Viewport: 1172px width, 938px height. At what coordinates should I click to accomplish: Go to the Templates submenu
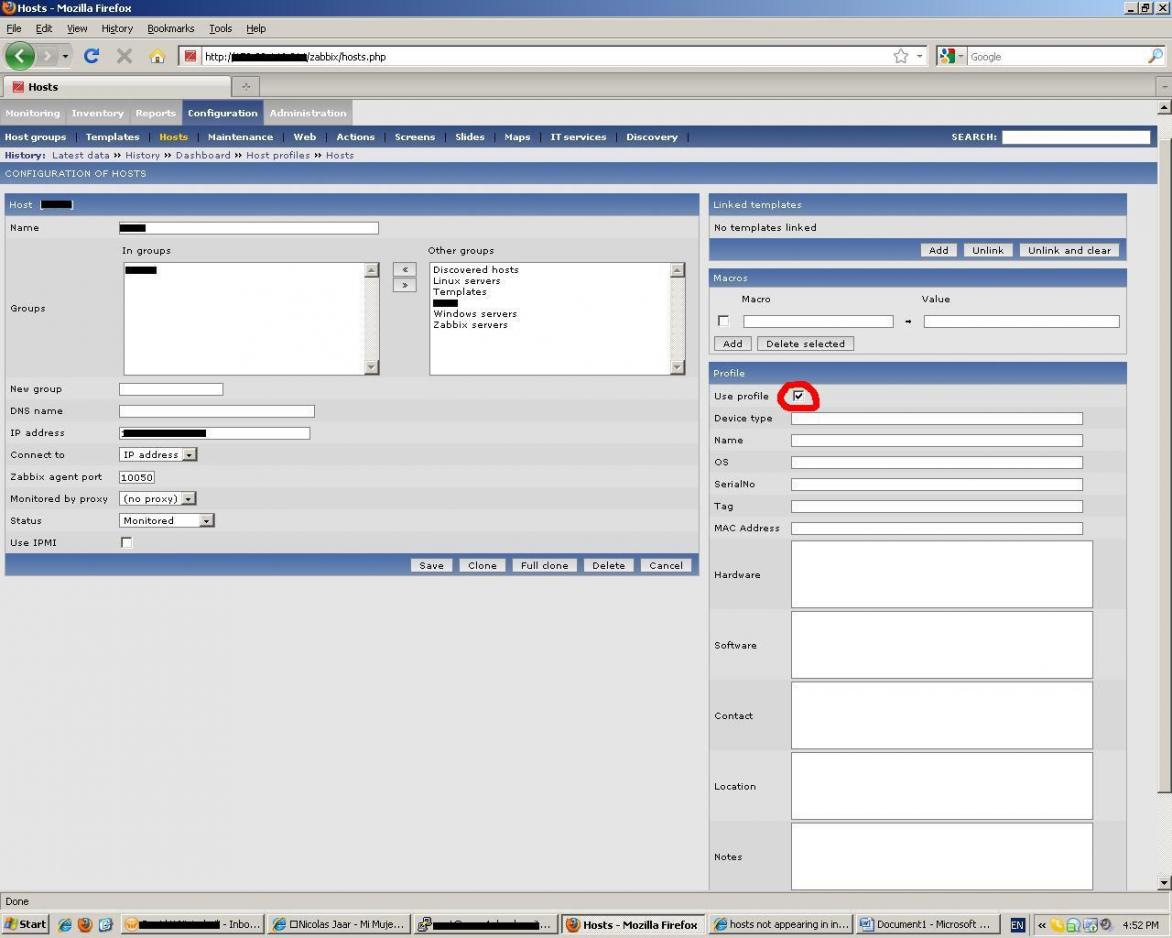click(x=112, y=137)
